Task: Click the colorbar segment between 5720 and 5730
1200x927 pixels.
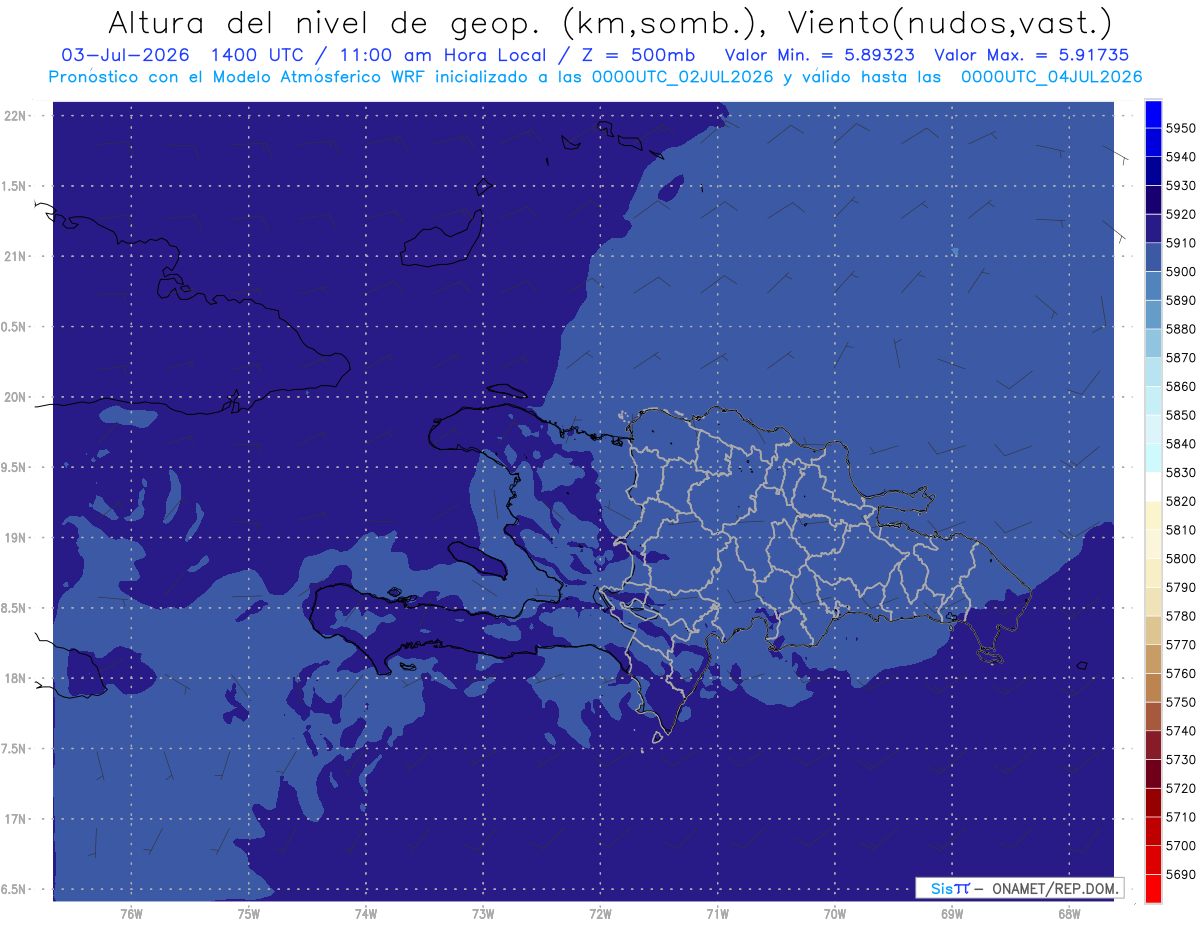Action: 1153,774
